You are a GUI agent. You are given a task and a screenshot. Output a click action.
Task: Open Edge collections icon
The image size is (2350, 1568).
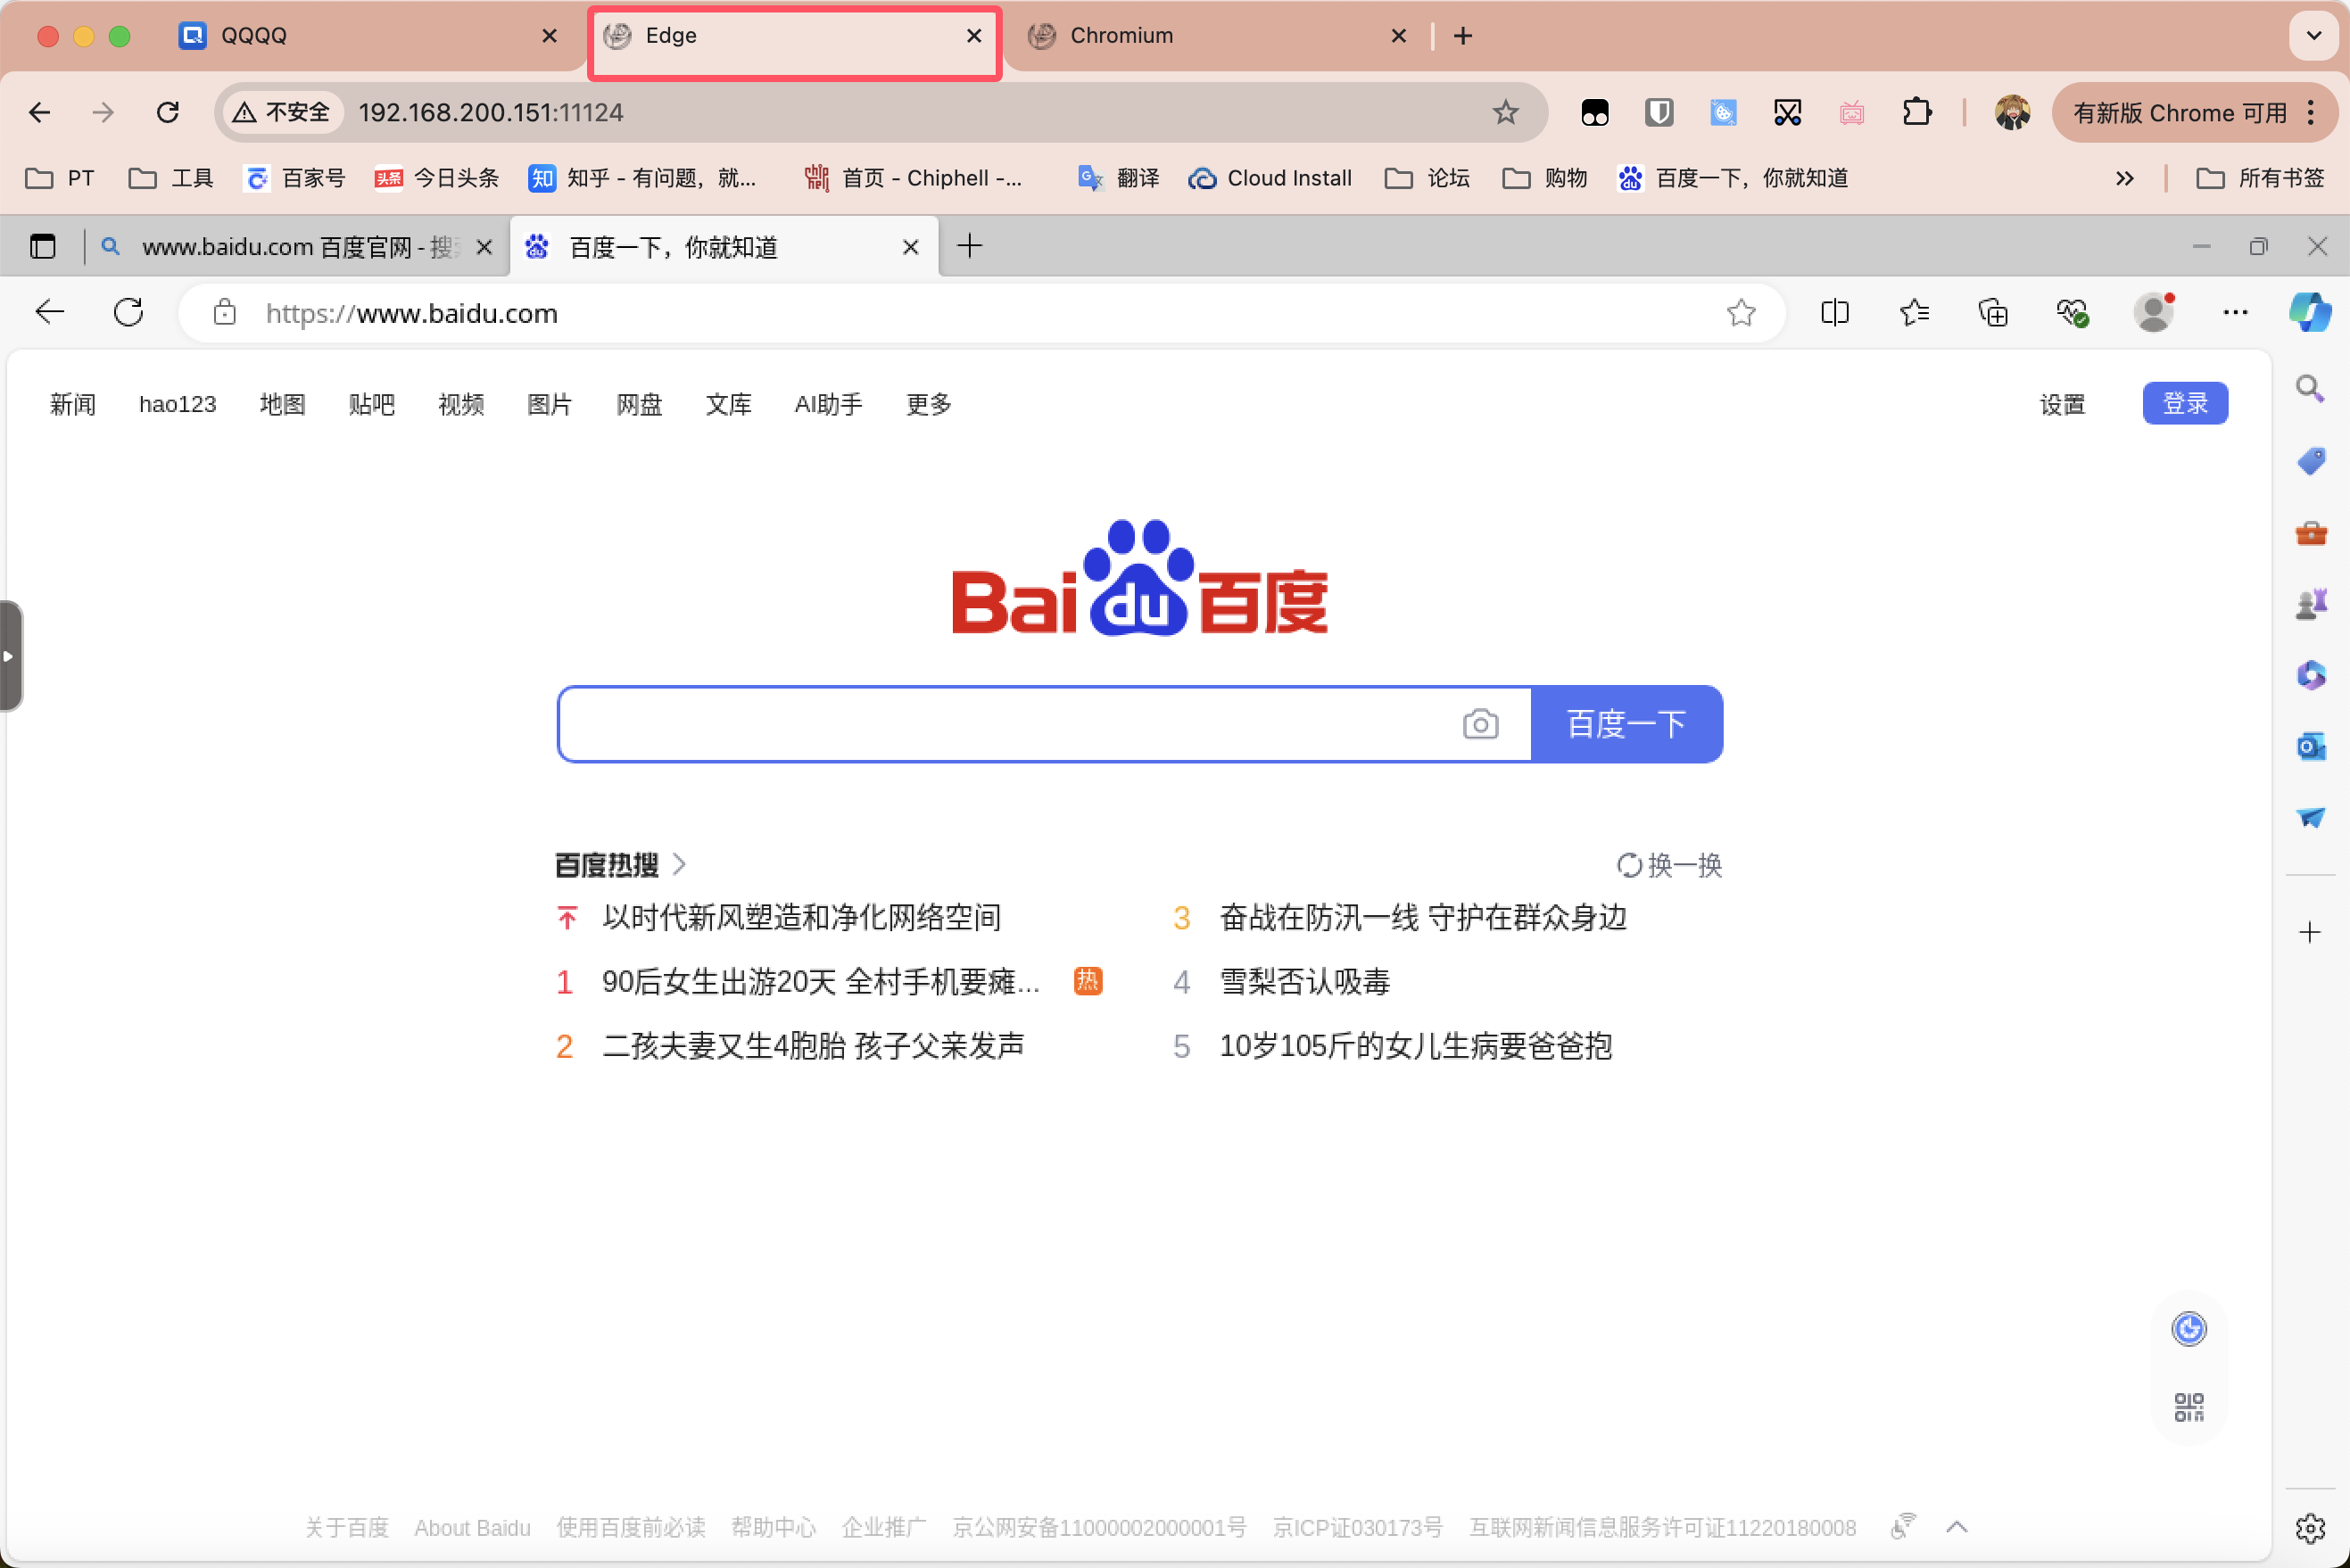click(x=1993, y=313)
